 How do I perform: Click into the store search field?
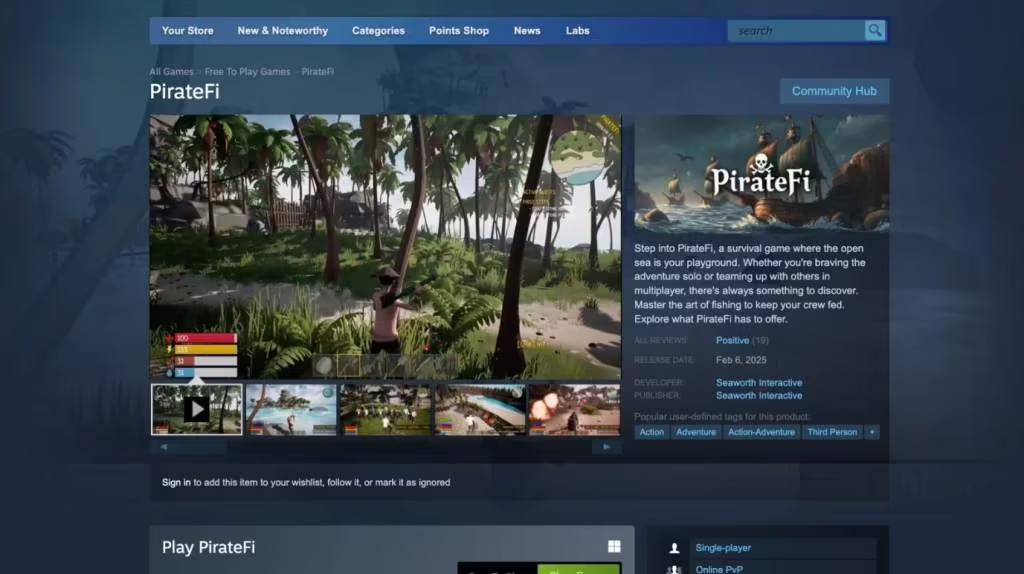coord(795,31)
